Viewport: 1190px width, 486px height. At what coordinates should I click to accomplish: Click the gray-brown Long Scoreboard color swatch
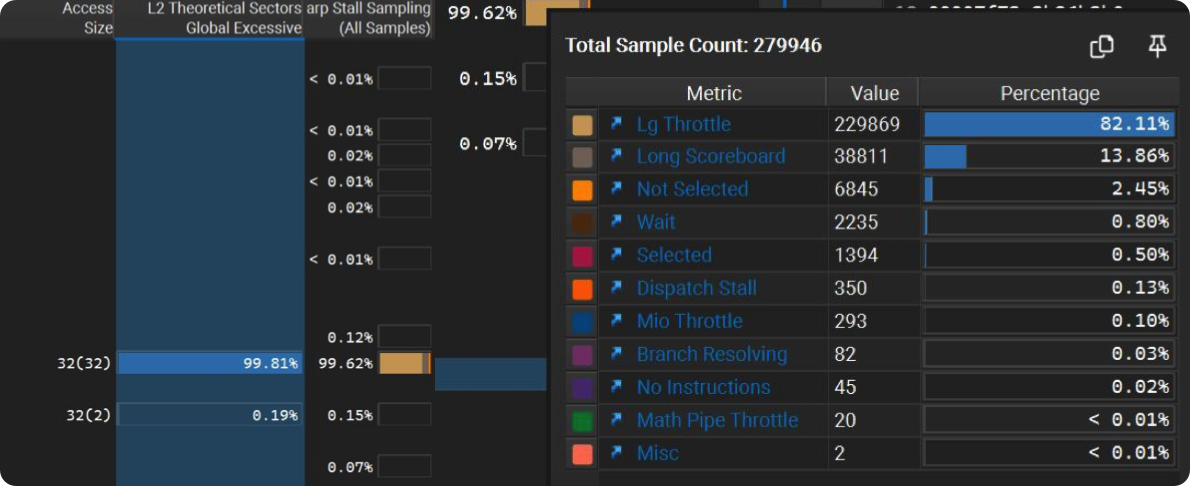(x=582, y=157)
